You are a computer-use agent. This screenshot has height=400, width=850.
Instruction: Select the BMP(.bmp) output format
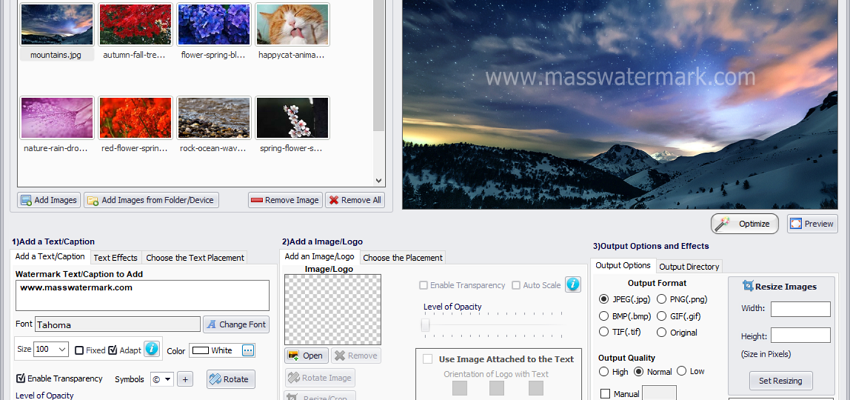point(603,316)
